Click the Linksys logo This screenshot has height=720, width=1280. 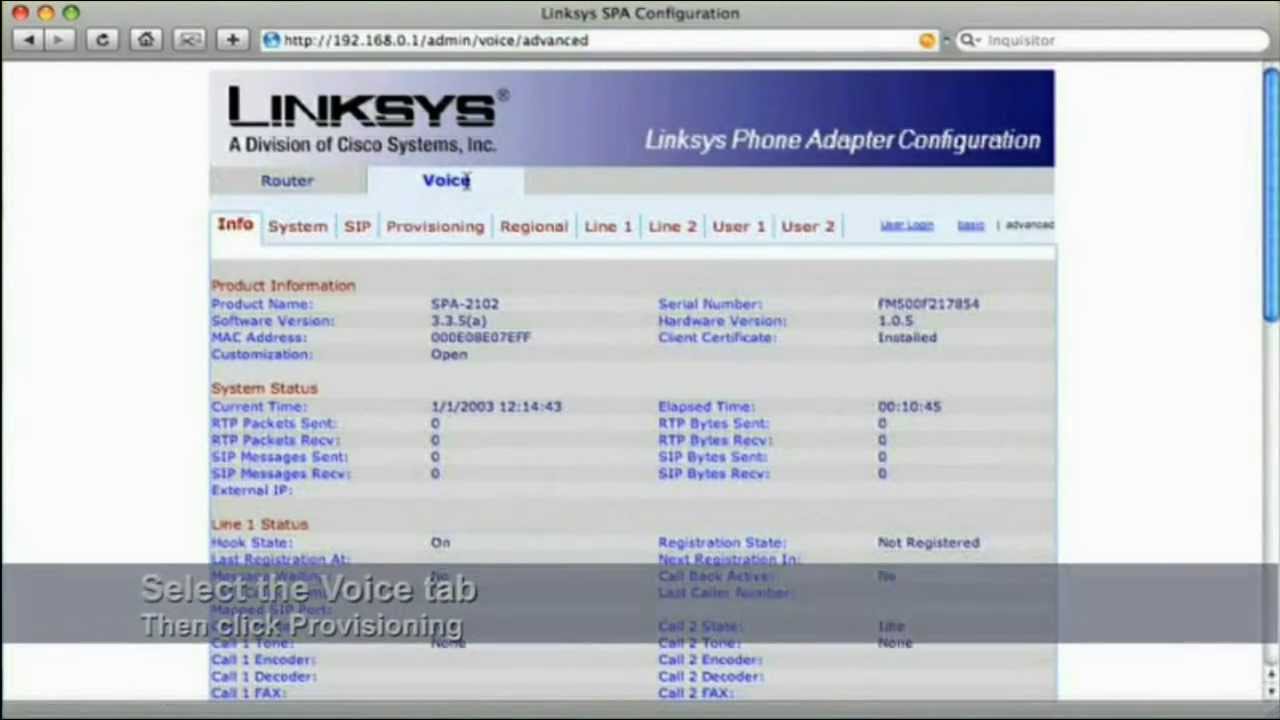(x=368, y=118)
